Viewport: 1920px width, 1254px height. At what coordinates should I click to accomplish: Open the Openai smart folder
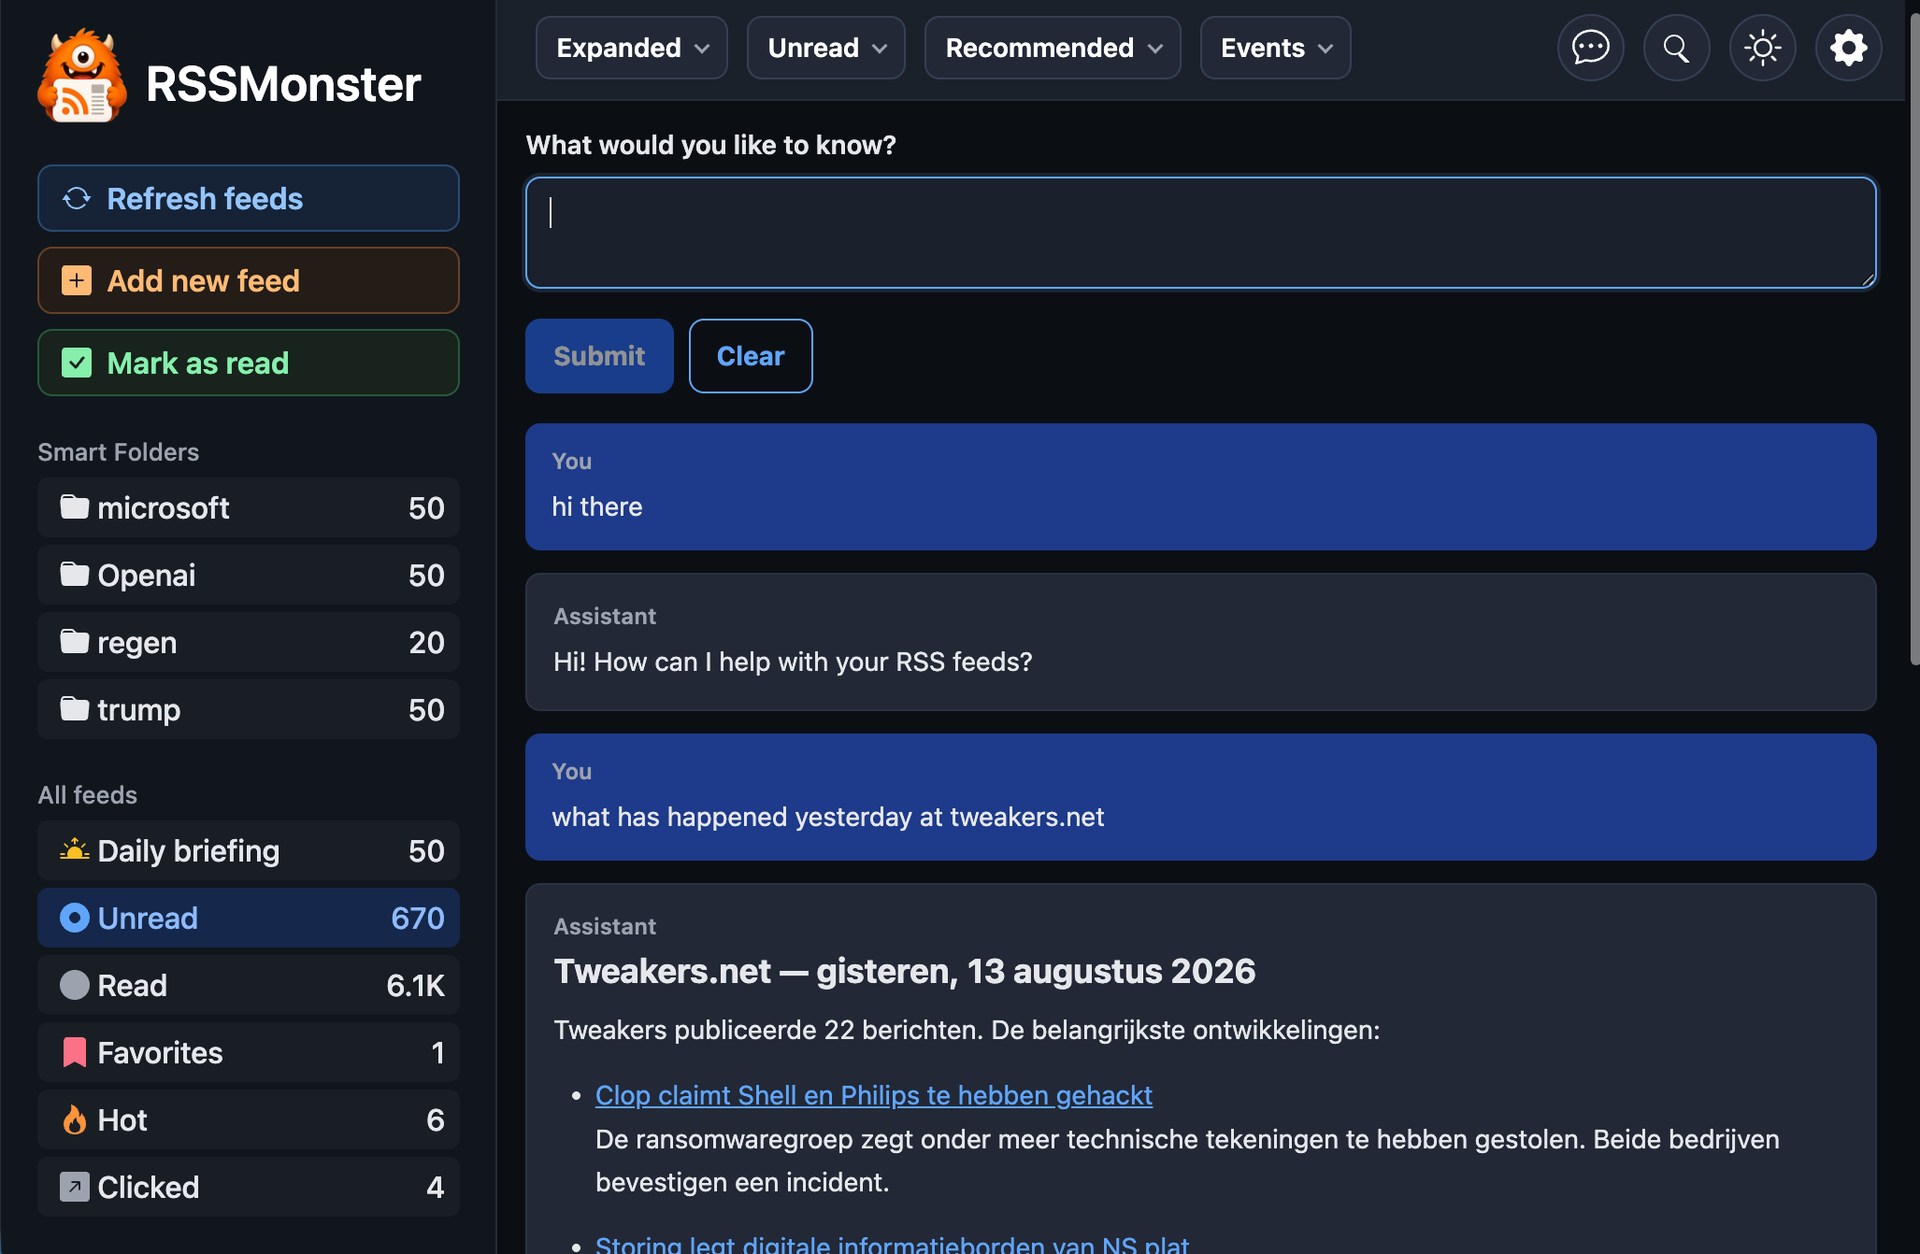coord(248,574)
